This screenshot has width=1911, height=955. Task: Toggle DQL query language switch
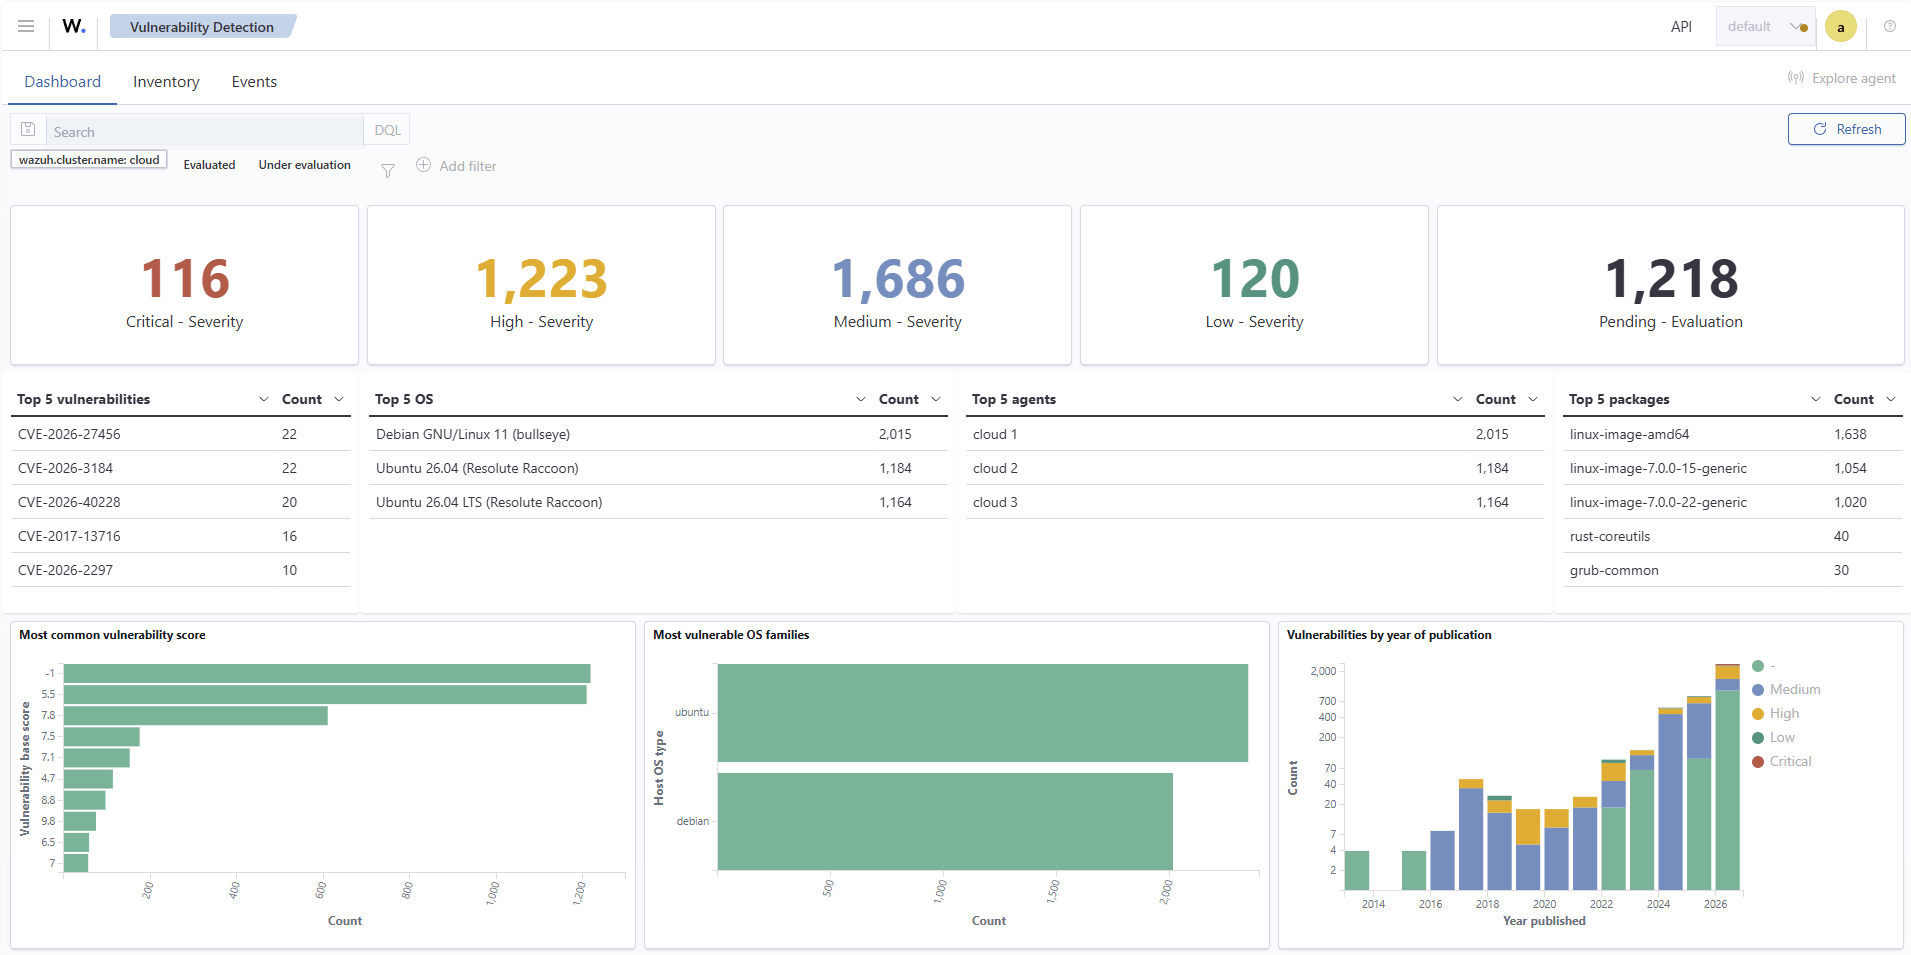coord(387,130)
